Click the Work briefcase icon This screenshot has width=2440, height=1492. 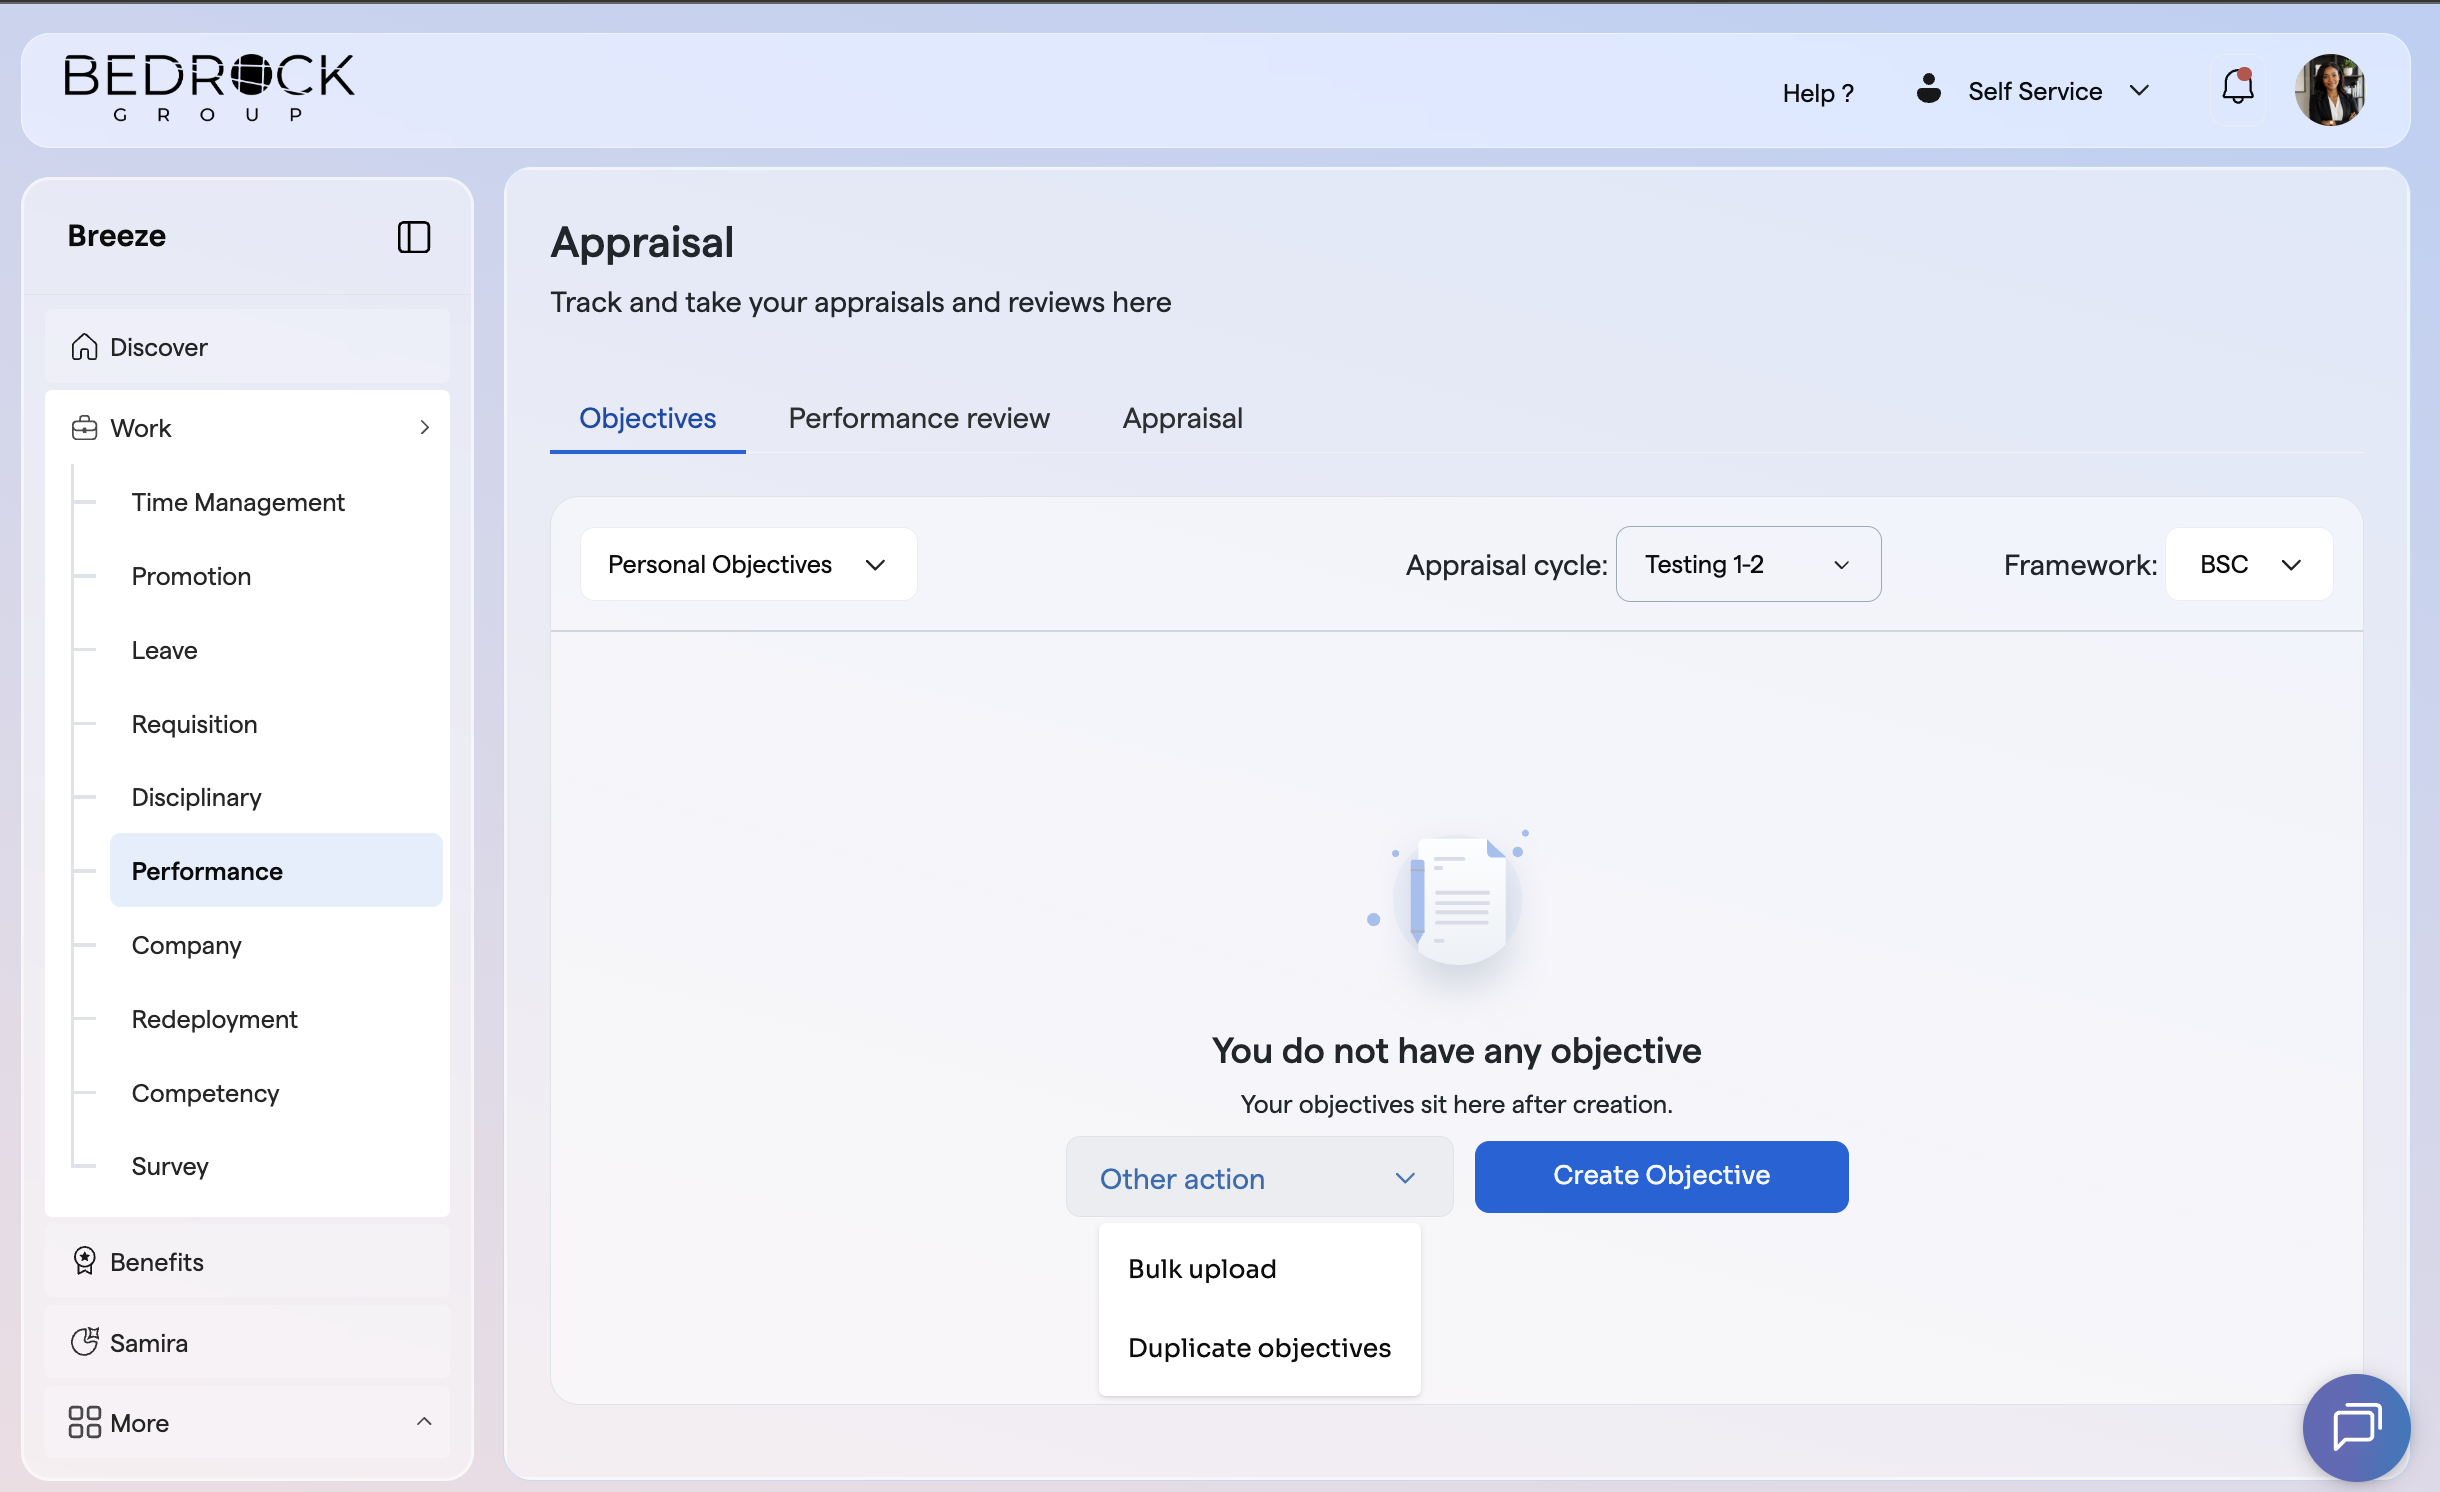85,428
